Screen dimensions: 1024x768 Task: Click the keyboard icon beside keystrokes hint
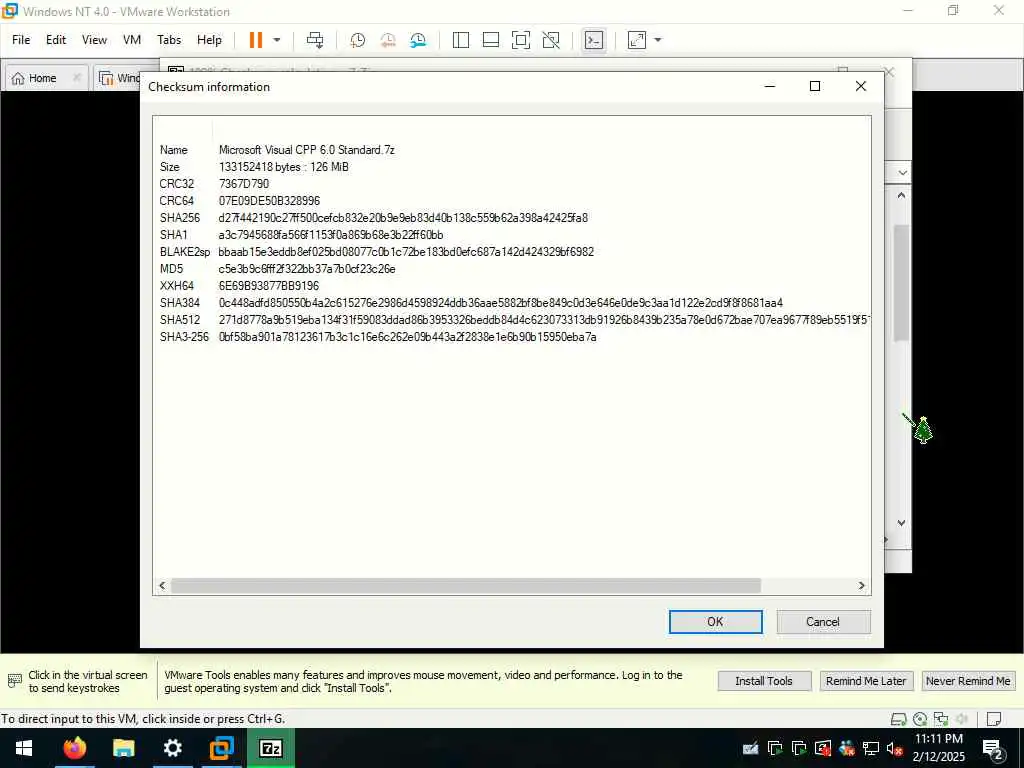(x=14, y=680)
